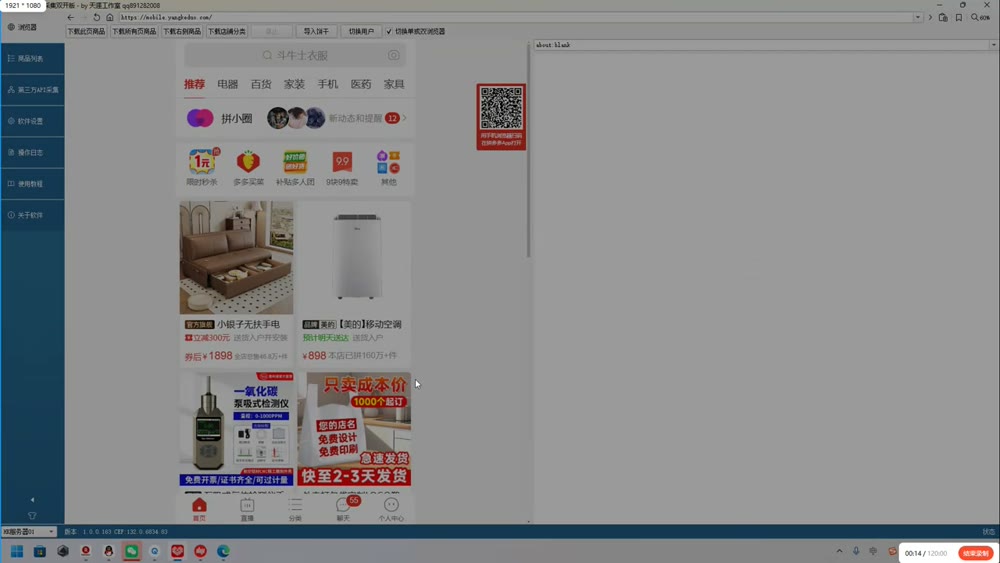Switch to the 医药 tab
Image resolution: width=1000 pixels, height=563 pixels.
tap(361, 84)
